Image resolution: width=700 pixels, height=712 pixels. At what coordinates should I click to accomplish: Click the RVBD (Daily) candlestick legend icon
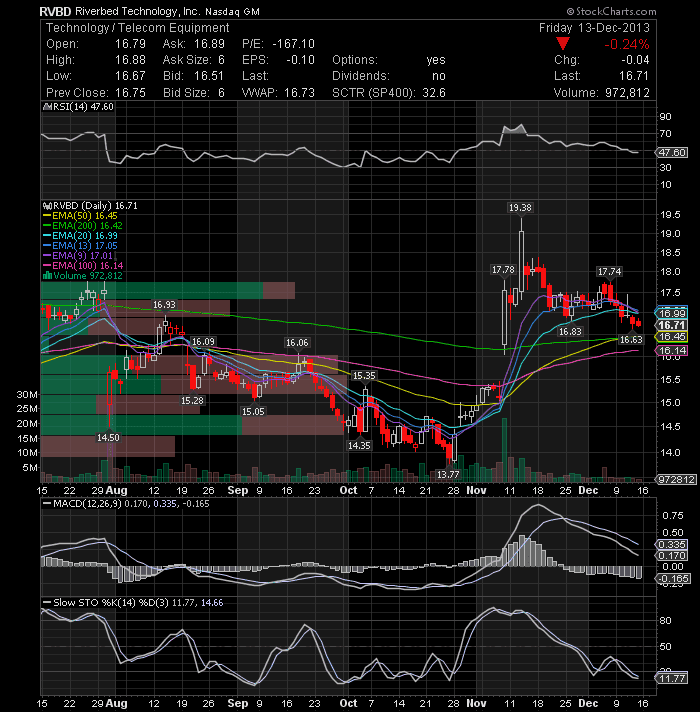(x=48, y=206)
